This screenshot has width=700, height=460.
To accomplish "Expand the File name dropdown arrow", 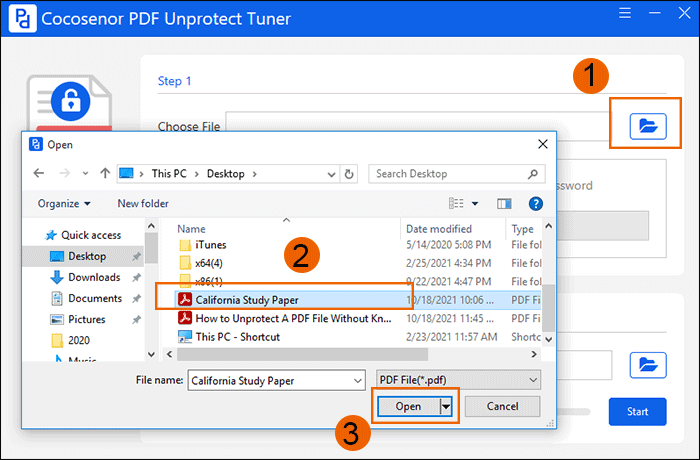I will 358,381.
